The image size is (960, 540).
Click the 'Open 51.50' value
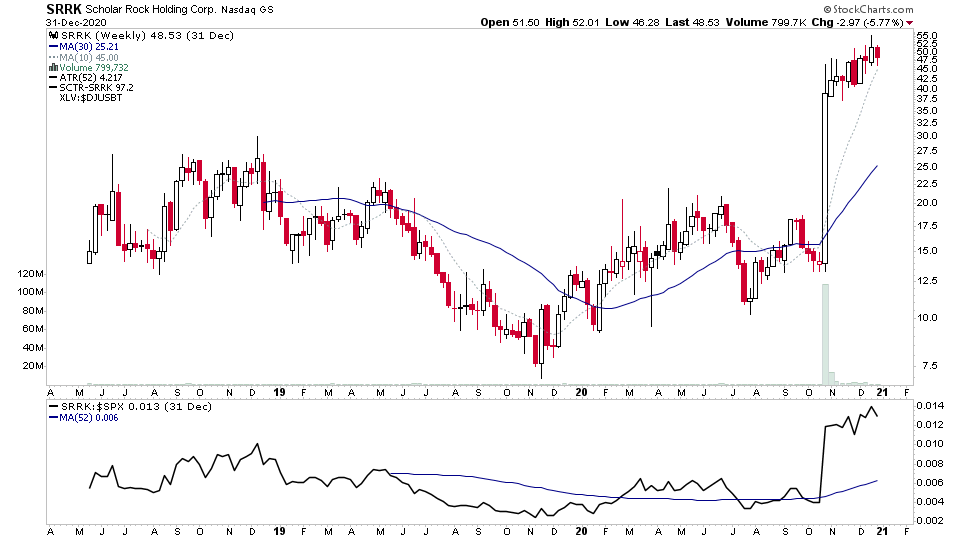tap(510, 23)
